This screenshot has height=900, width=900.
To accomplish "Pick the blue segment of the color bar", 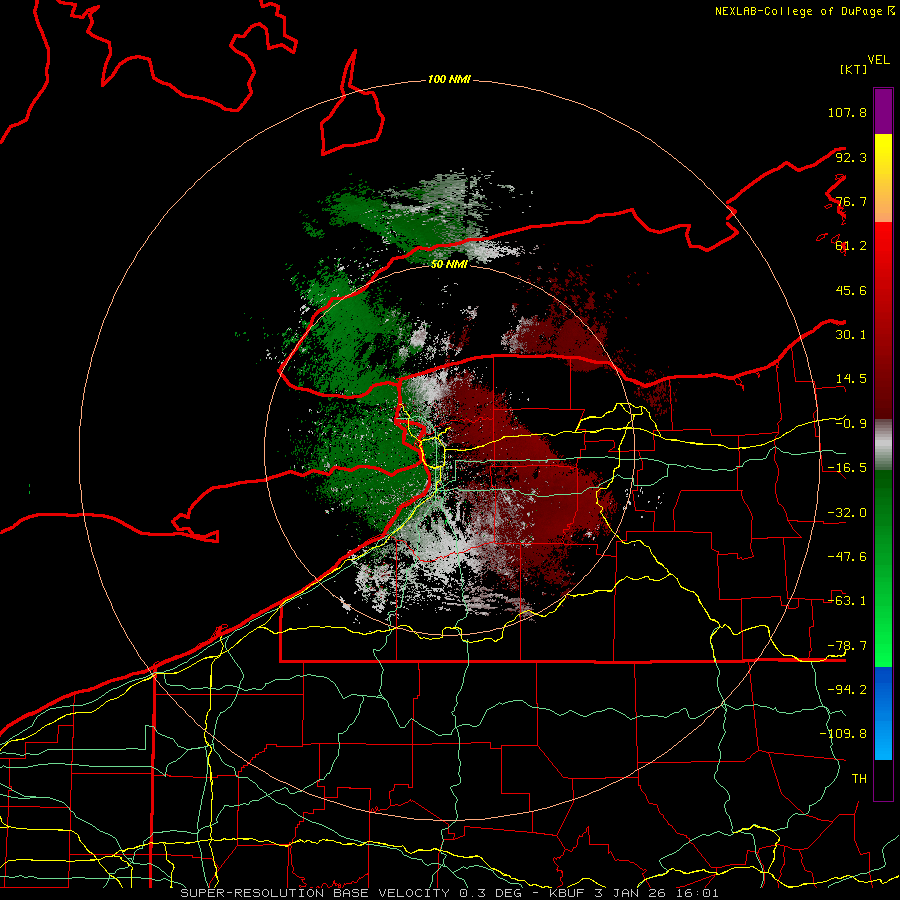I will point(883,713).
